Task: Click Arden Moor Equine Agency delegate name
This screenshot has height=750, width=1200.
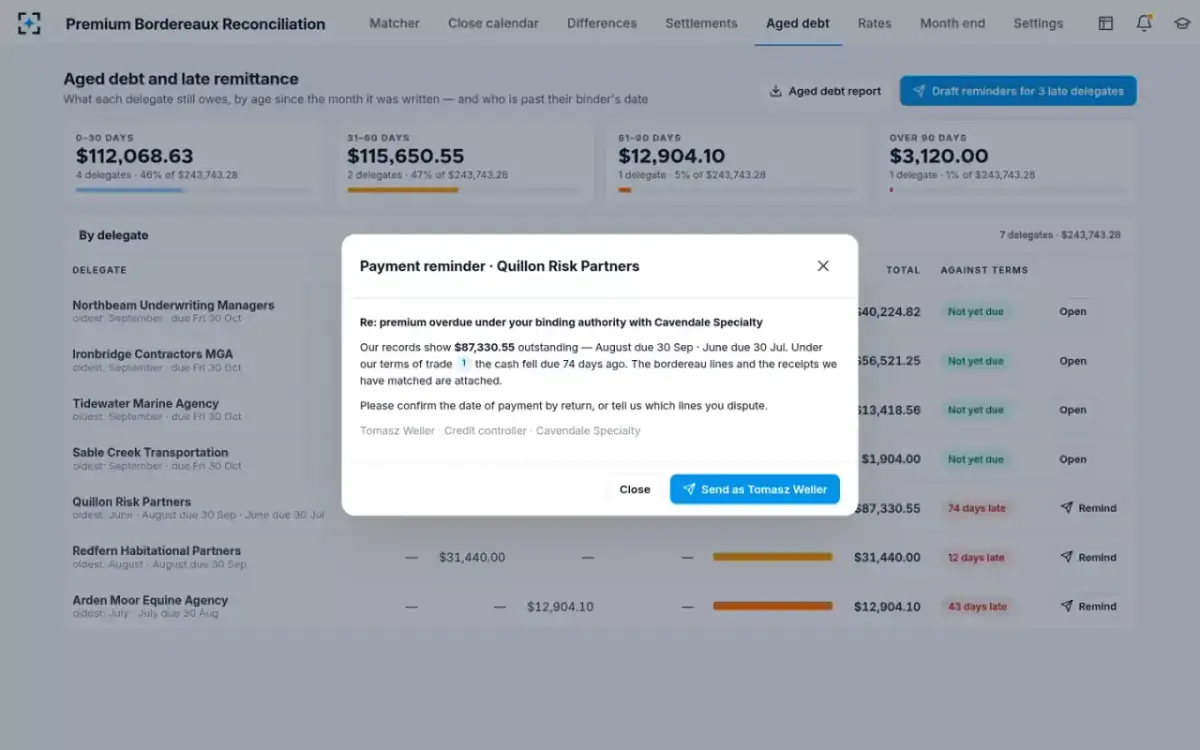Action: 150,600
